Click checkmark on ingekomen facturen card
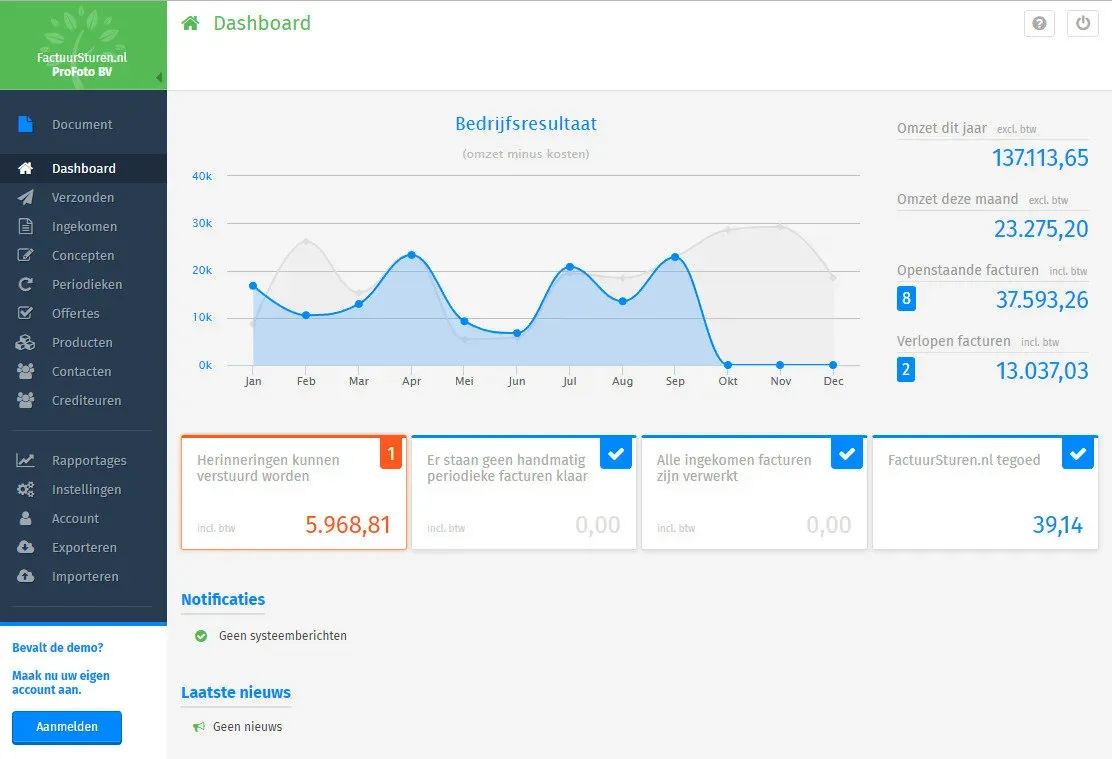 [x=846, y=454]
